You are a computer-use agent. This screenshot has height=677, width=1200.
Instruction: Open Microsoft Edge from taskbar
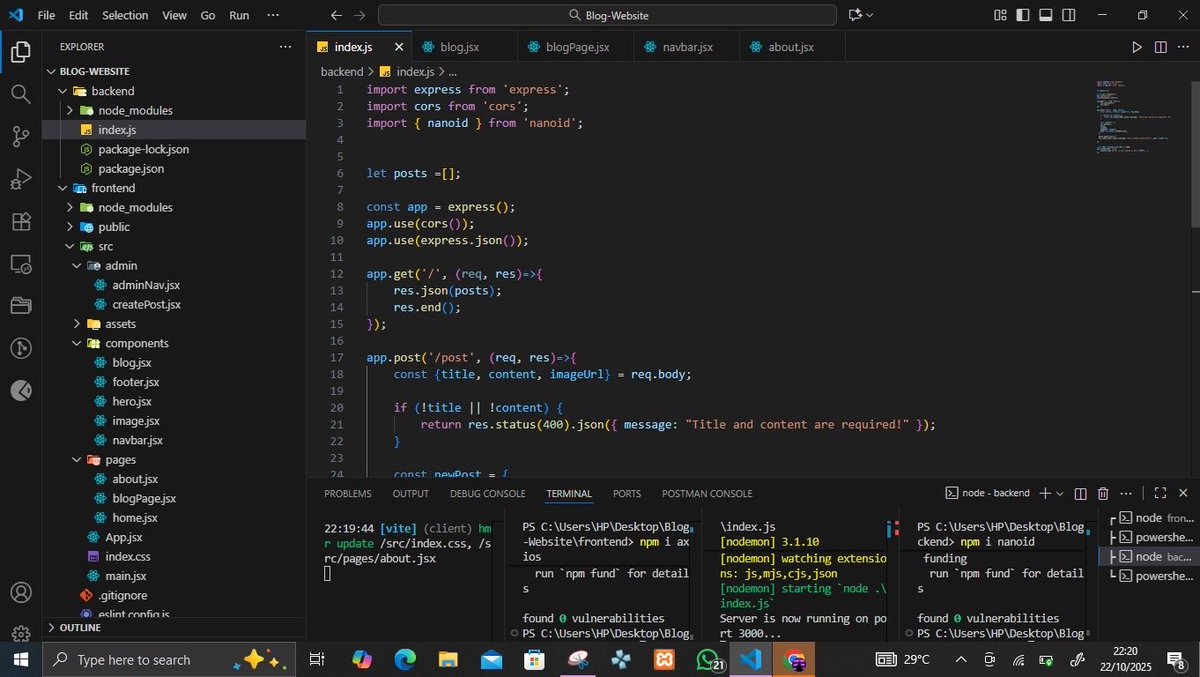[404, 659]
